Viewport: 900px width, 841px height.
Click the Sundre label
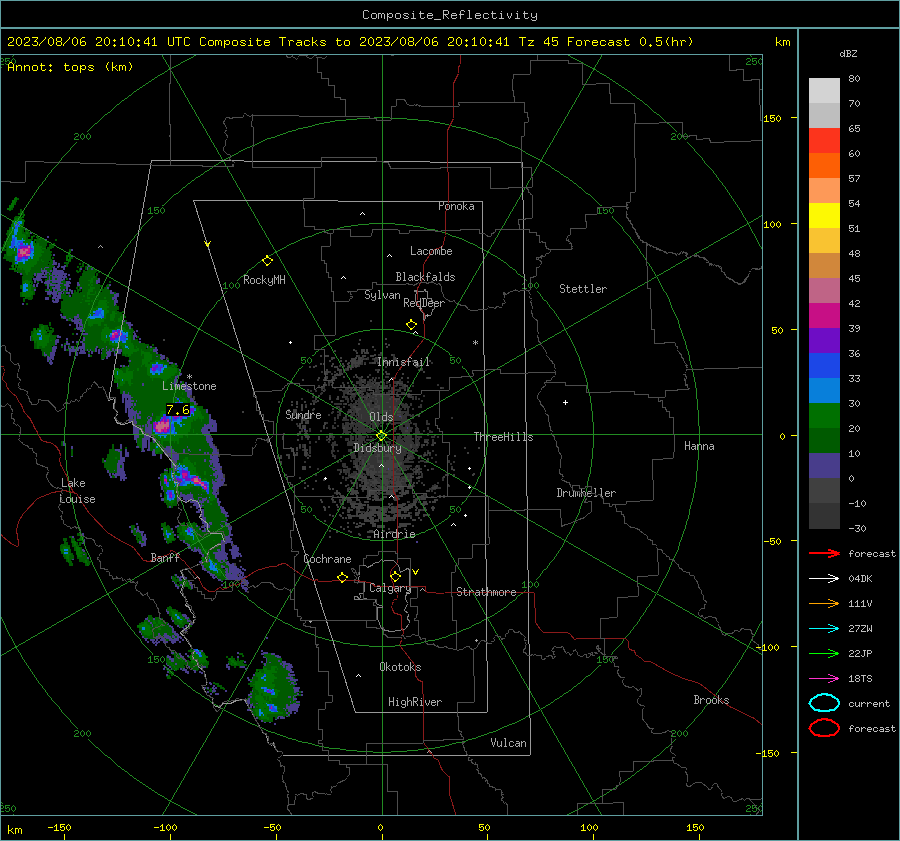(303, 414)
